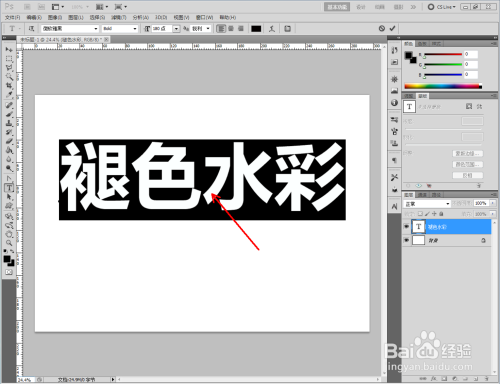This screenshot has height=384, width=500.
Task: Cancel the current text edits
Action: (x=382, y=29)
